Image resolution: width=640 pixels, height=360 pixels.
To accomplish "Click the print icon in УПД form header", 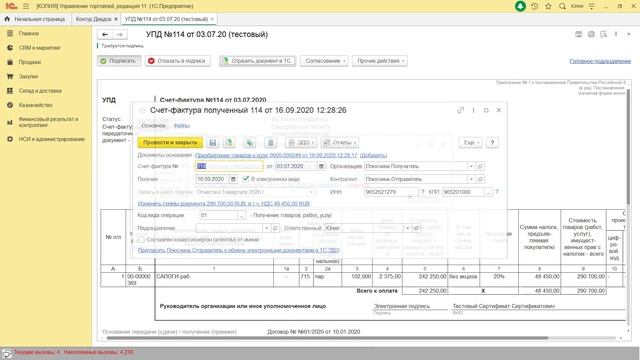I will coord(591,35).
